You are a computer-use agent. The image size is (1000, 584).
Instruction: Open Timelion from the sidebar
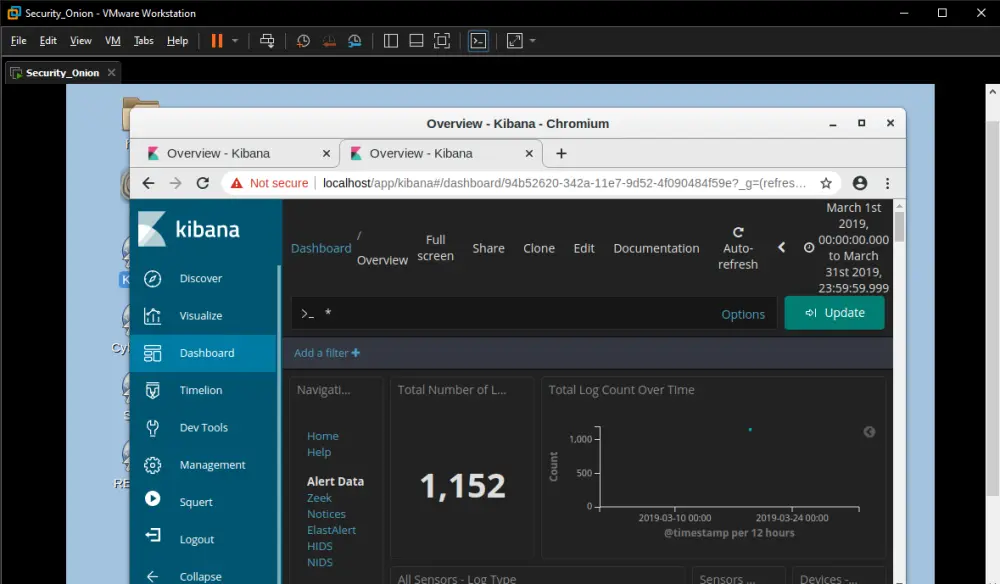tap(203, 390)
